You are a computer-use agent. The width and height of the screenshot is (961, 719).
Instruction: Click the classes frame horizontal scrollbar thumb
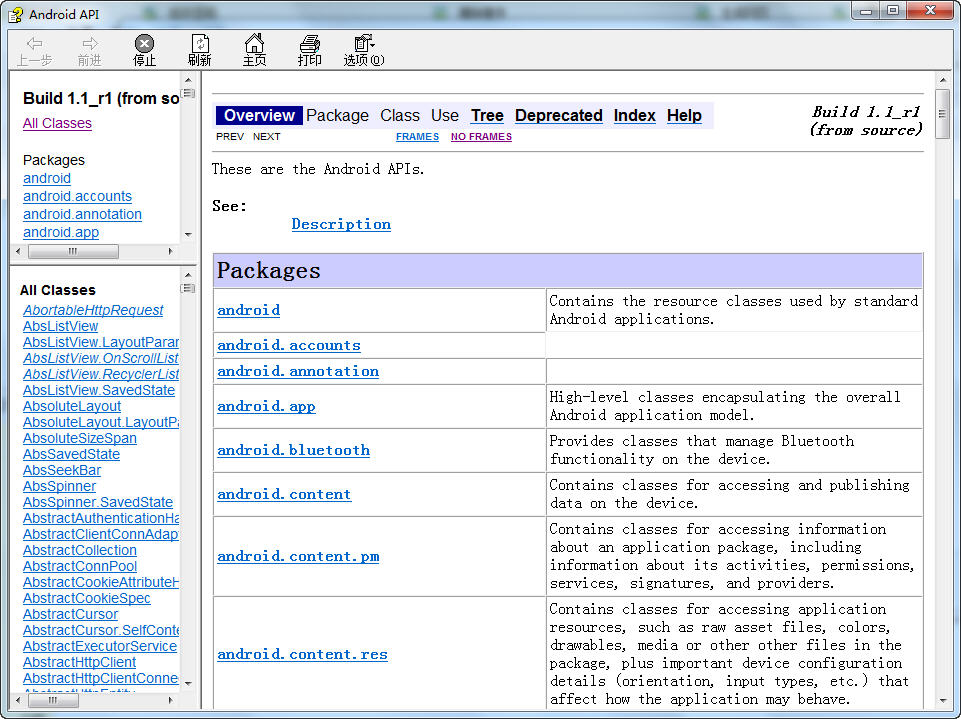pos(53,700)
